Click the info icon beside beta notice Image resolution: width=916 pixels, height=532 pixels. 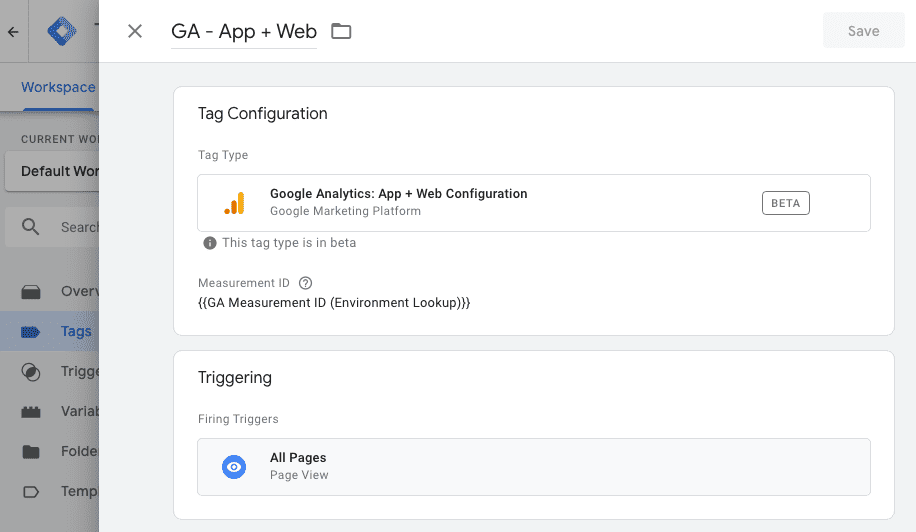pos(209,243)
